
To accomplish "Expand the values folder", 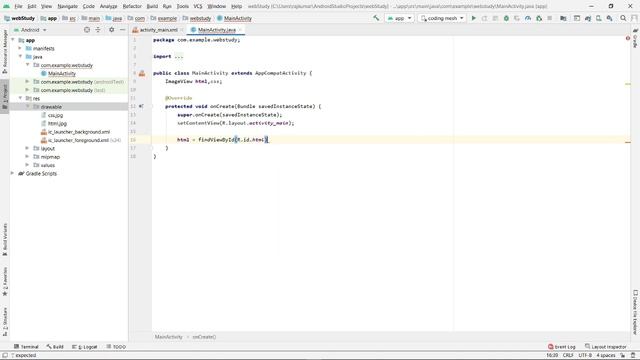I will 27,165.
